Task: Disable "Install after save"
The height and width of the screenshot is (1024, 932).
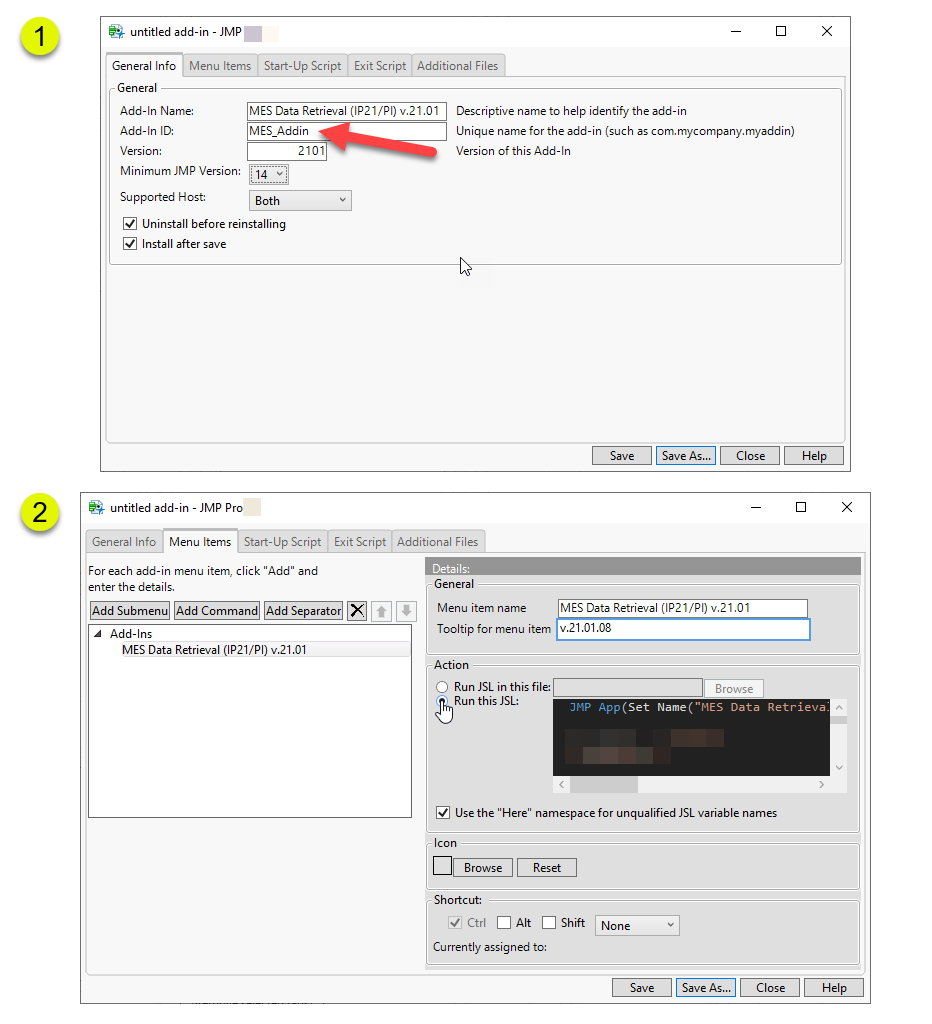Action: pyautogui.click(x=130, y=243)
